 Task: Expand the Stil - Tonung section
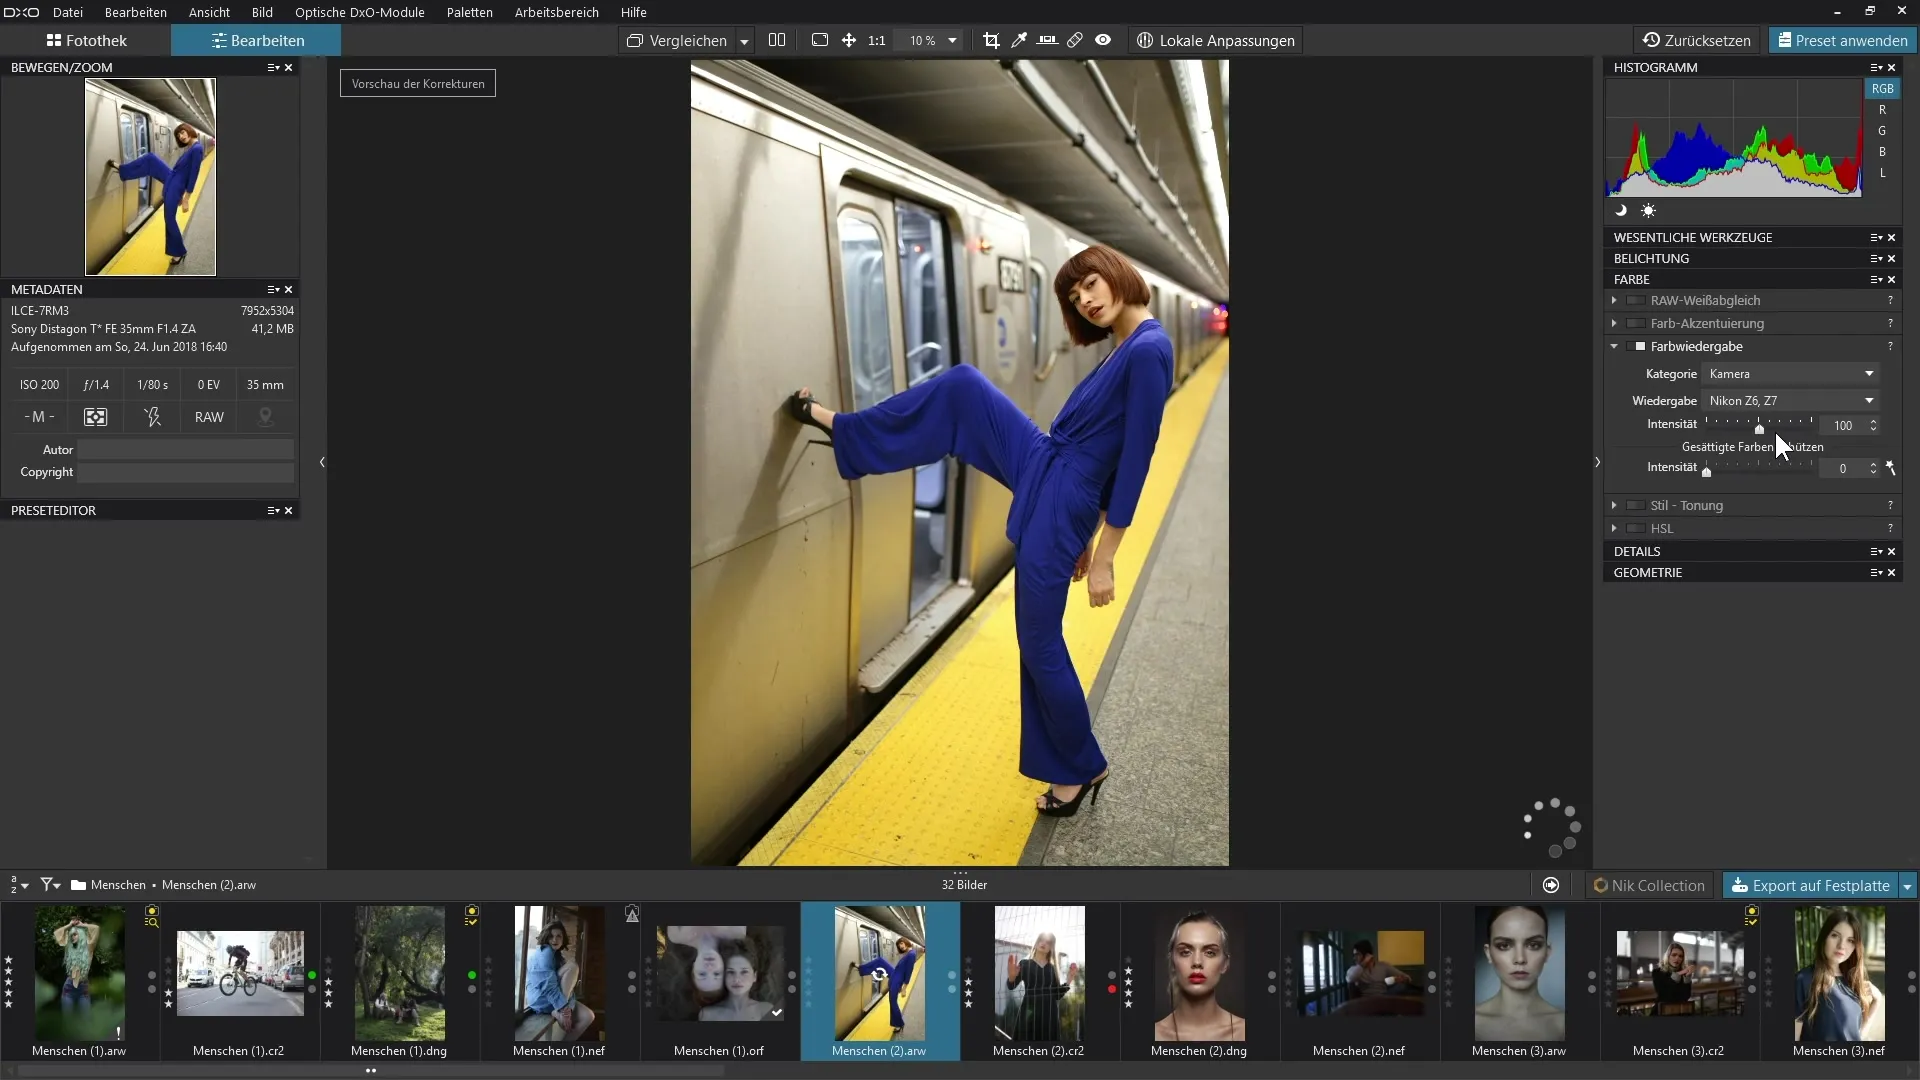(x=1614, y=505)
